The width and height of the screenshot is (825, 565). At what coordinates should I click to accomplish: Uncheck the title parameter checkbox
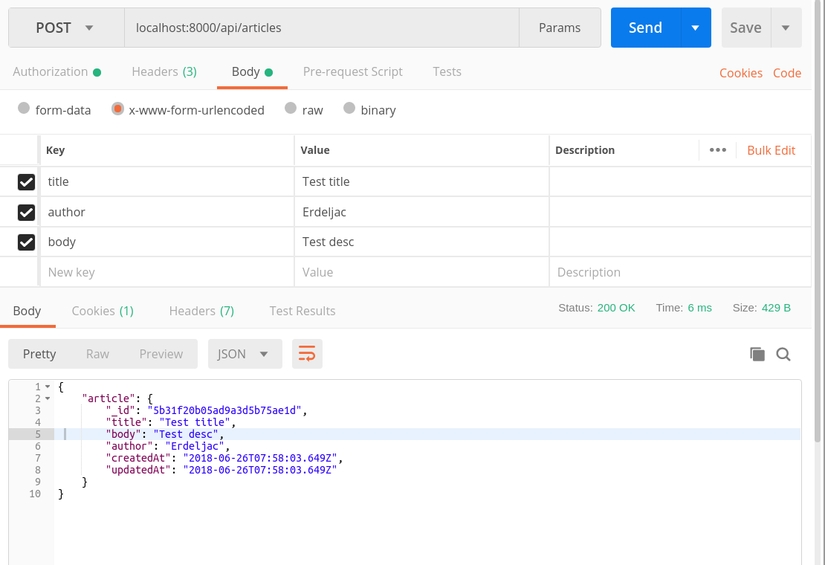coord(26,182)
